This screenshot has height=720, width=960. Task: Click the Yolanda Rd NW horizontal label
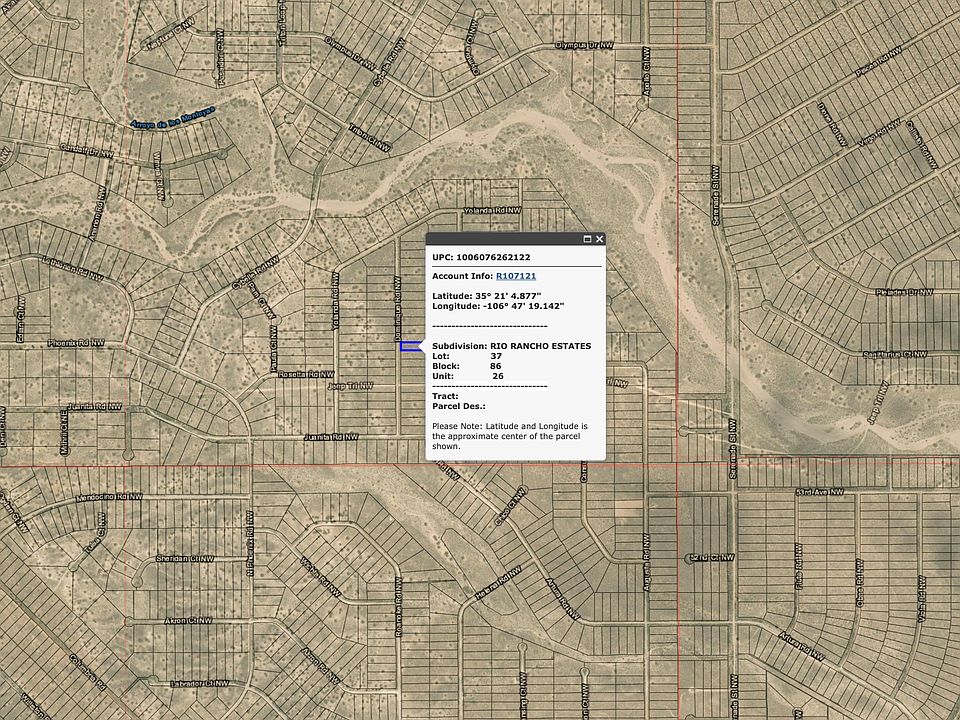click(x=486, y=211)
